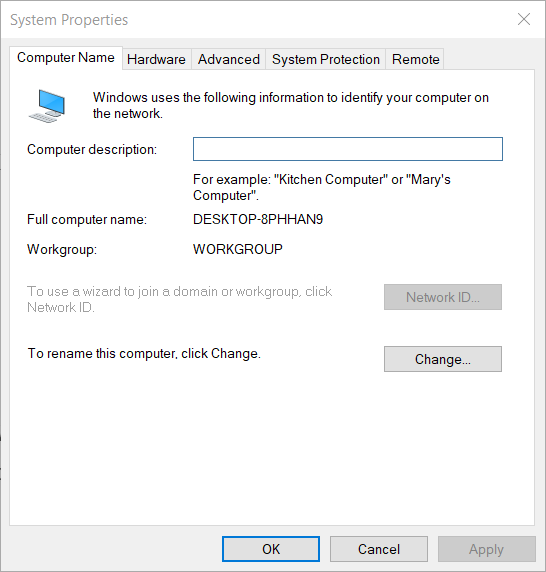The width and height of the screenshot is (546, 572).
Task: Open the Advanced tab
Action: coord(229,59)
